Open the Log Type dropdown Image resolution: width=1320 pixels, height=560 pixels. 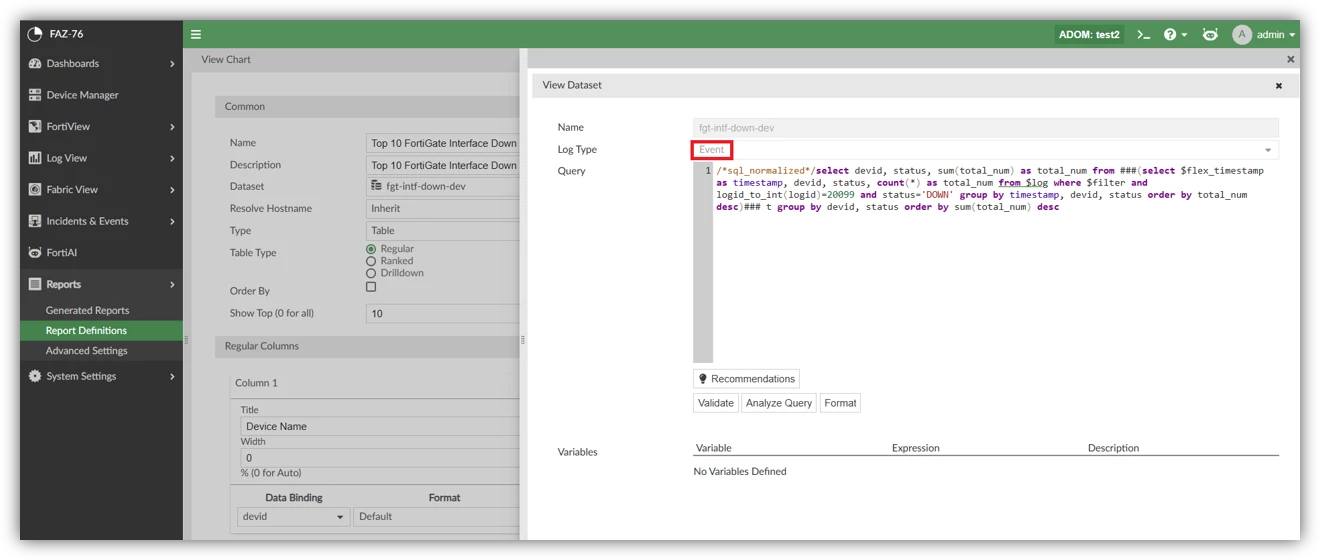tap(986, 150)
